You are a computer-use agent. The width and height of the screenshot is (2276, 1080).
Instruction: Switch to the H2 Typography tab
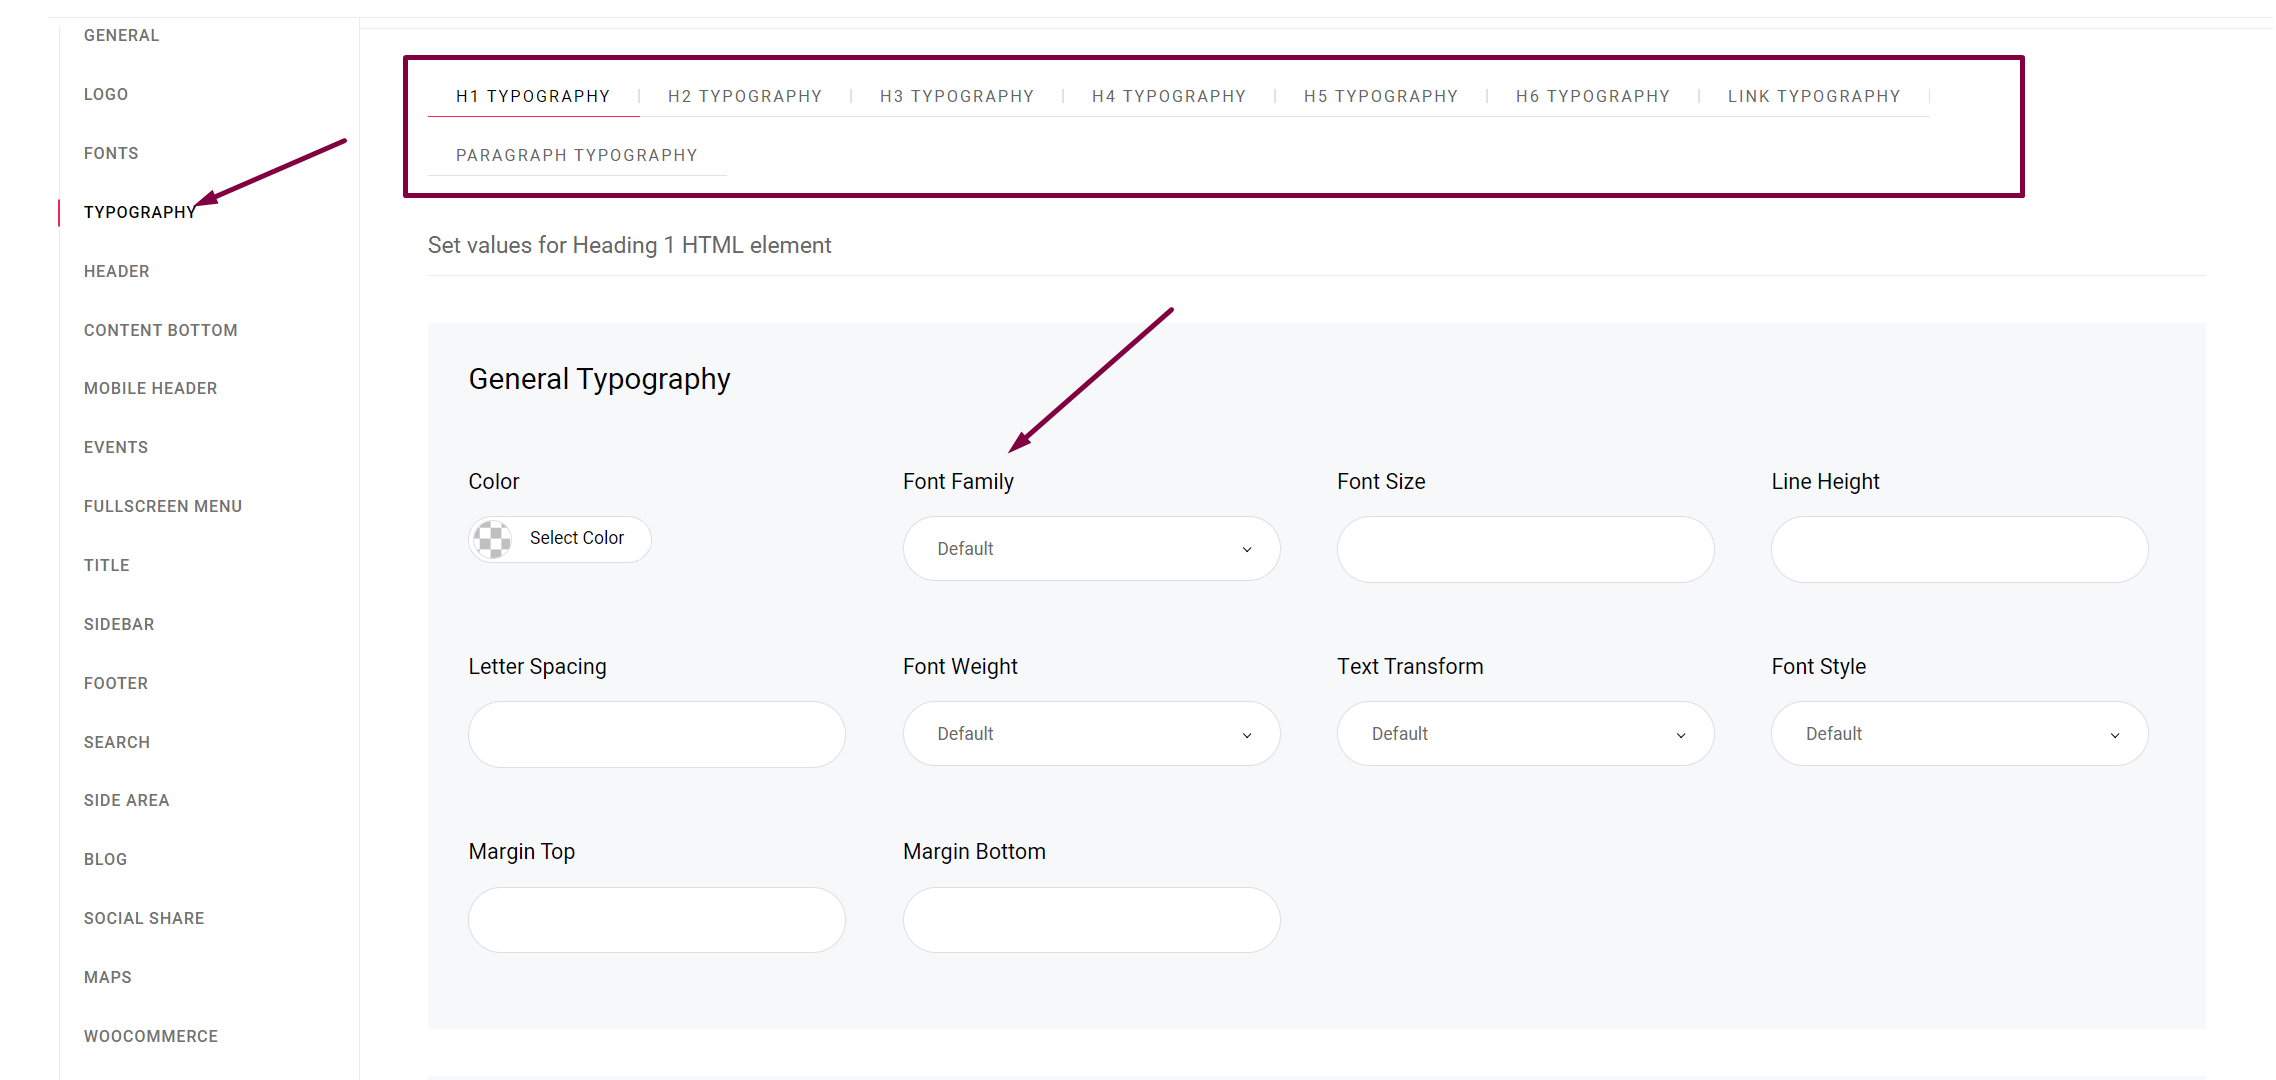[745, 96]
